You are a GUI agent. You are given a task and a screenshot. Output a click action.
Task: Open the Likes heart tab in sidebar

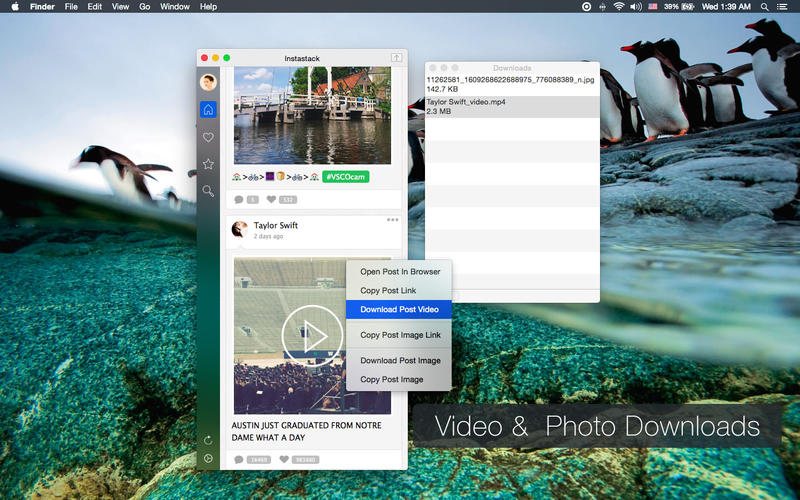coord(208,137)
